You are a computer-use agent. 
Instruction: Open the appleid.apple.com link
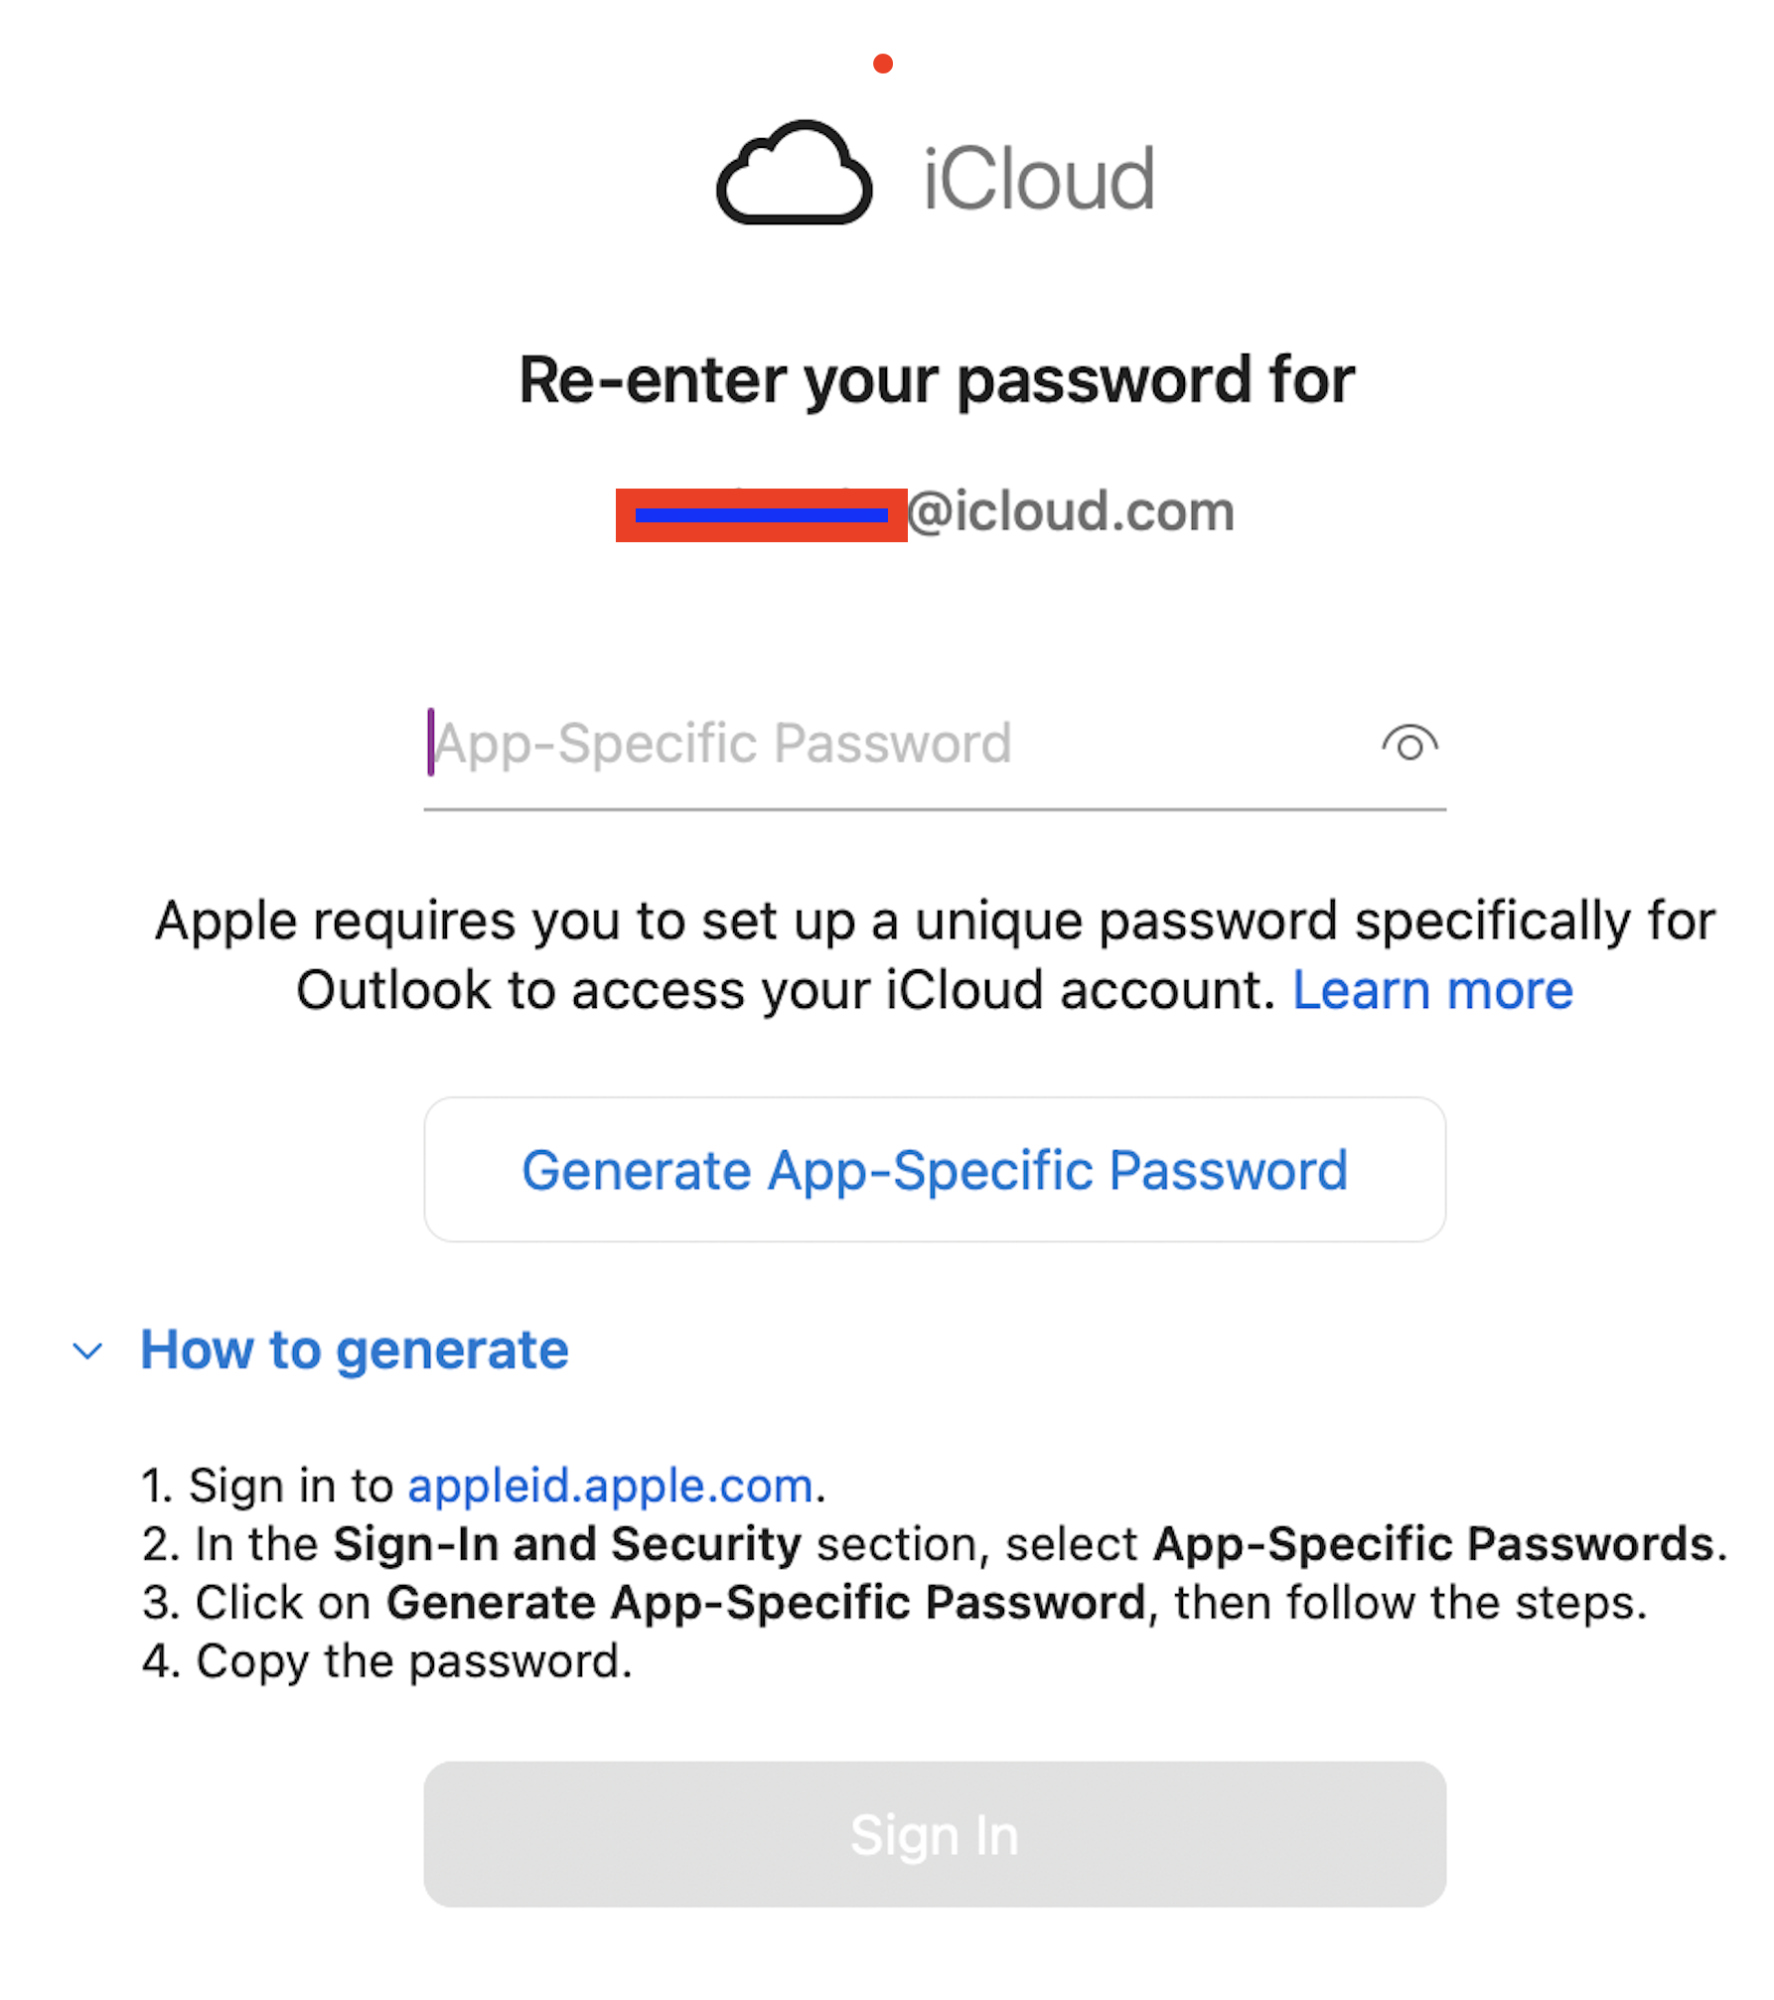pos(610,1485)
